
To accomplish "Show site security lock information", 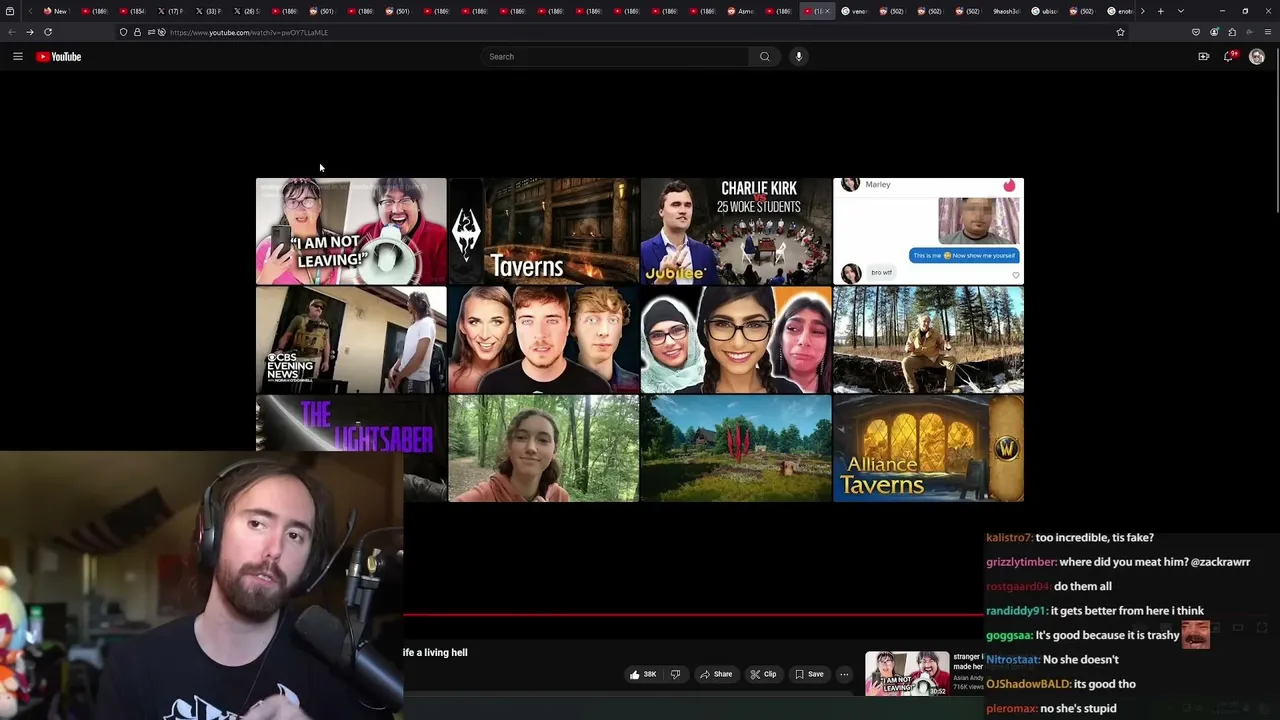I will click(x=137, y=32).
